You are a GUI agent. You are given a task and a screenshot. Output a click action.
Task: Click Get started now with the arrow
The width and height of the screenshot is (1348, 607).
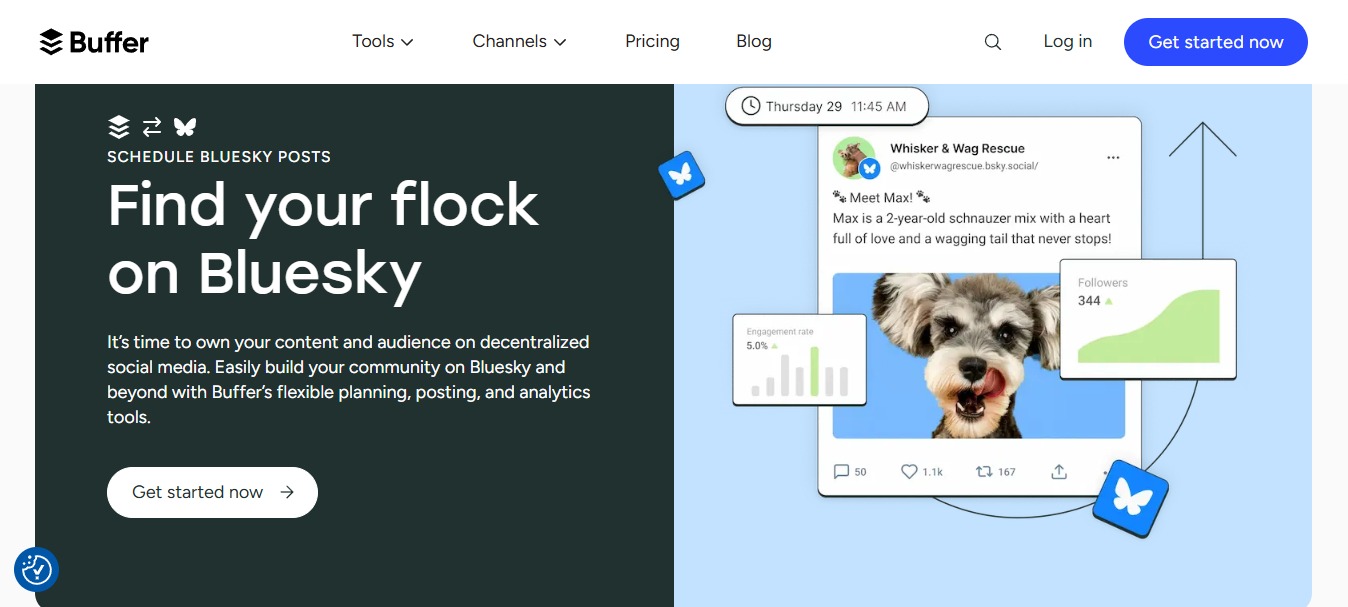[x=212, y=492]
